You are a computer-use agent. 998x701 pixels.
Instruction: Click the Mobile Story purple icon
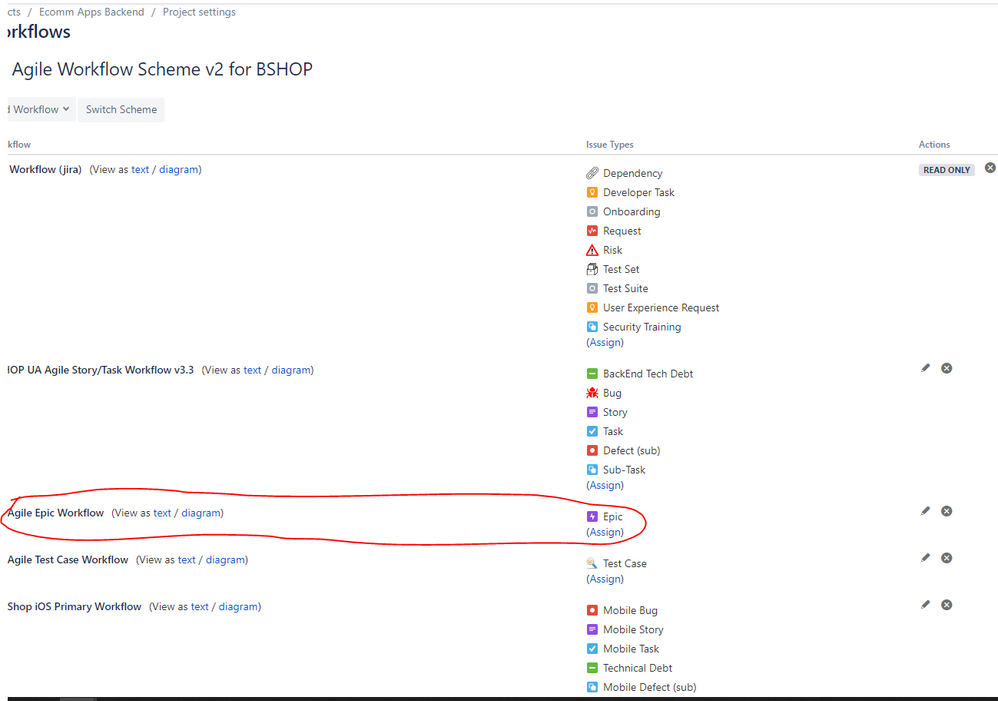(592, 629)
